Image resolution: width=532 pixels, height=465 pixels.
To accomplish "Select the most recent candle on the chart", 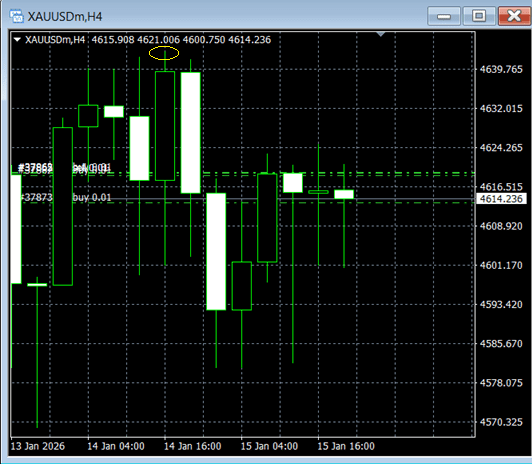I will [x=344, y=194].
